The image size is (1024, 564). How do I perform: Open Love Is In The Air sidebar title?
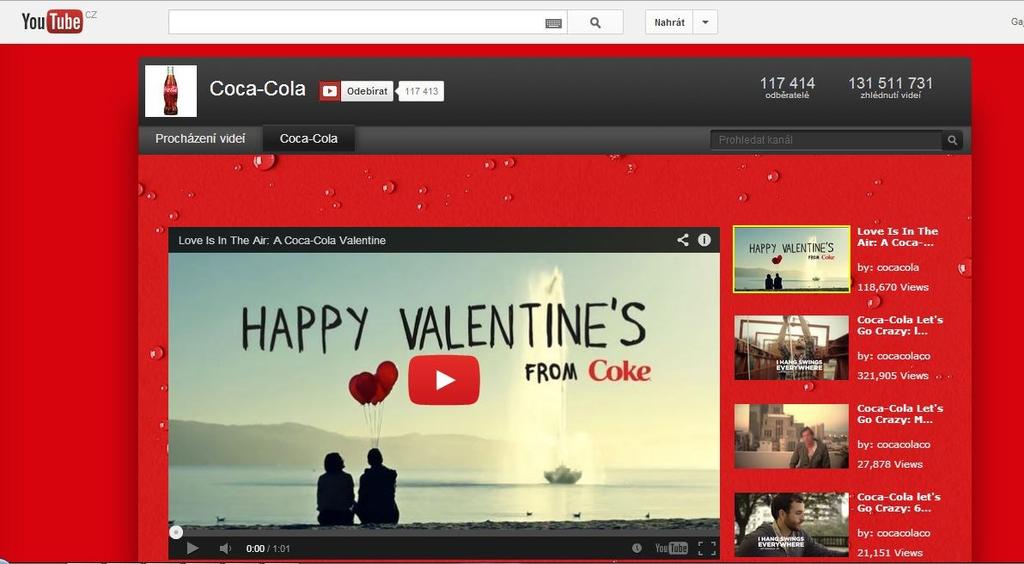897,237
